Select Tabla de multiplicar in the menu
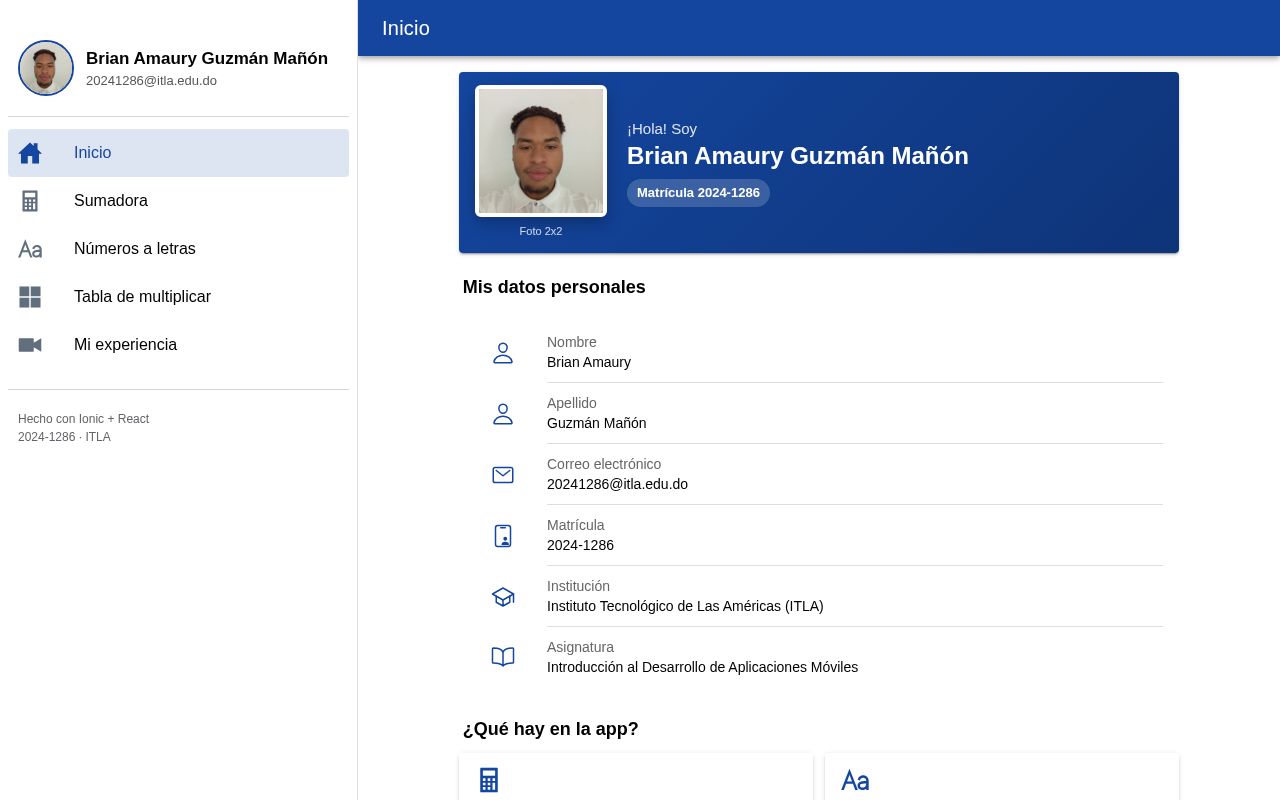The image size is (1280, 800). 178,297
